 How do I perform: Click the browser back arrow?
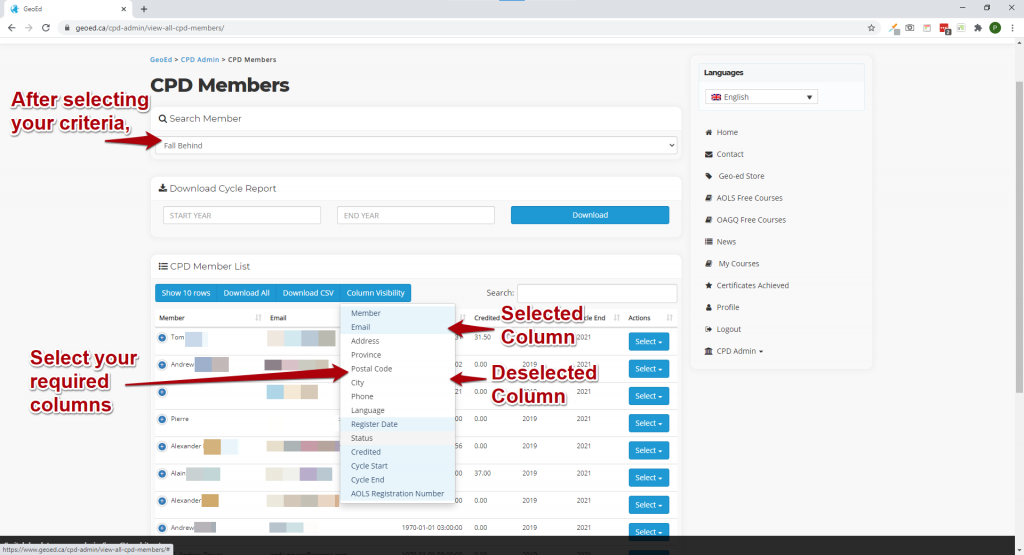(x=11, y=28)
